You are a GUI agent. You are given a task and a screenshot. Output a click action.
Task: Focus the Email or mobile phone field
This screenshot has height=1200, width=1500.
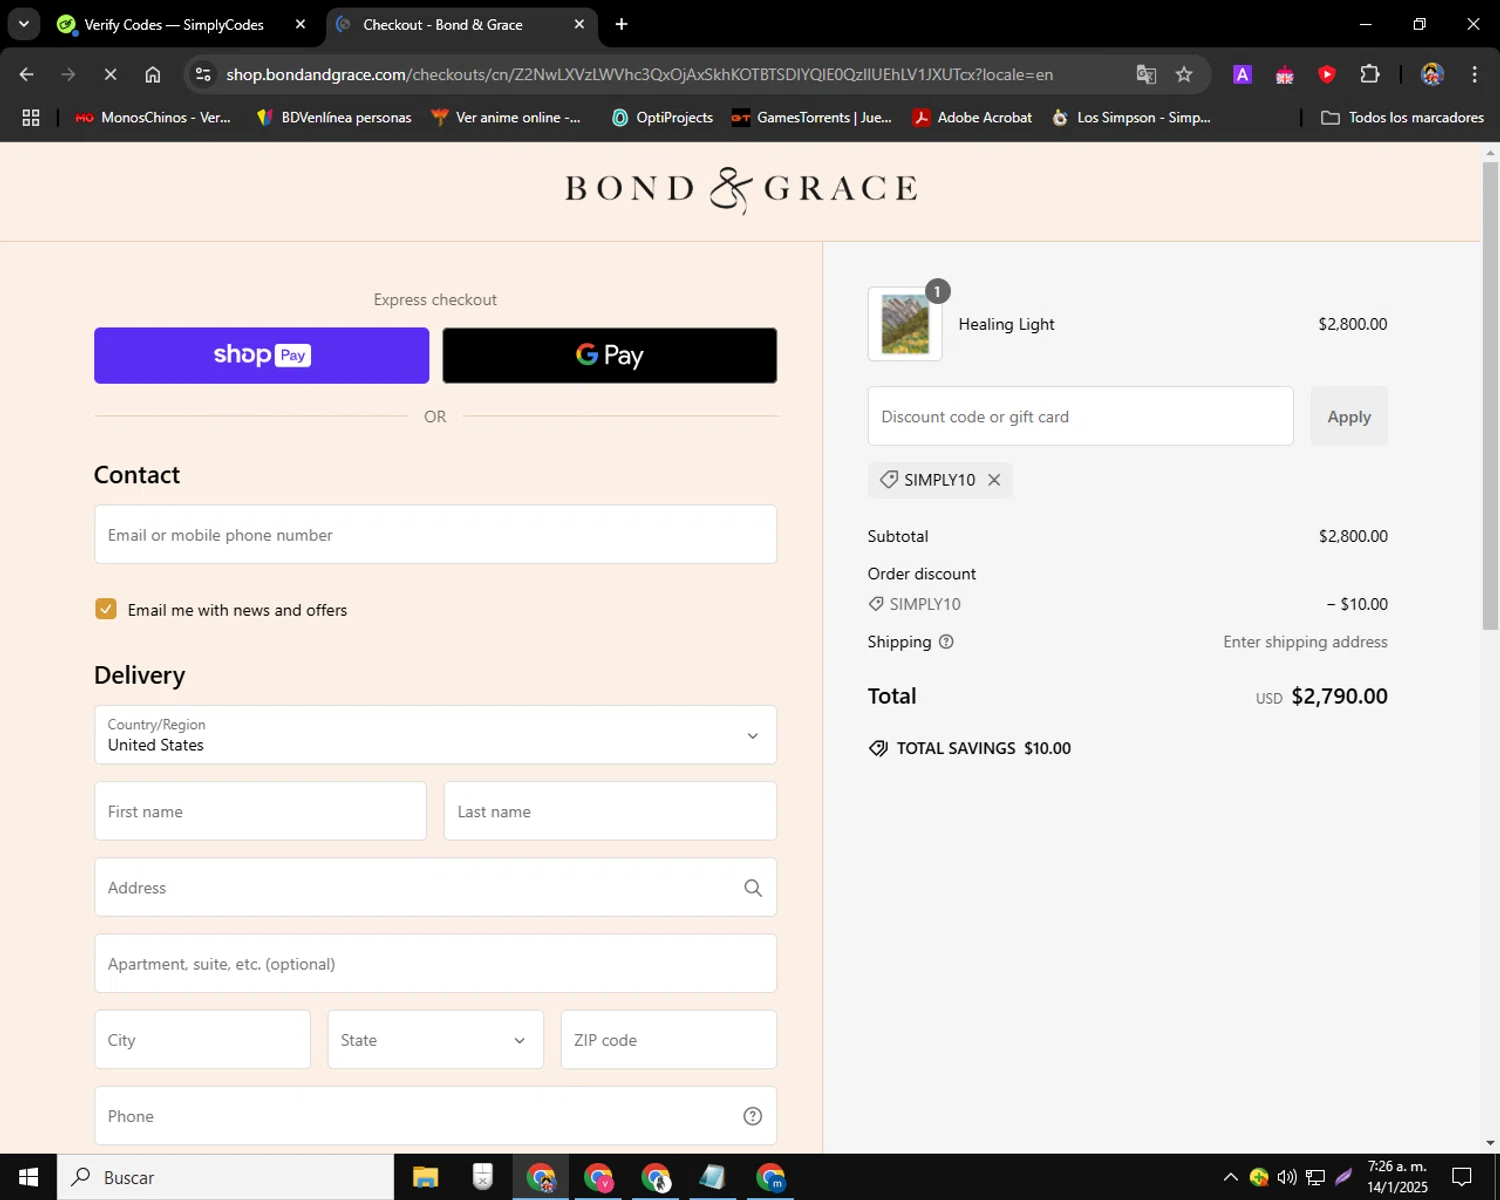tap(435, 534)
